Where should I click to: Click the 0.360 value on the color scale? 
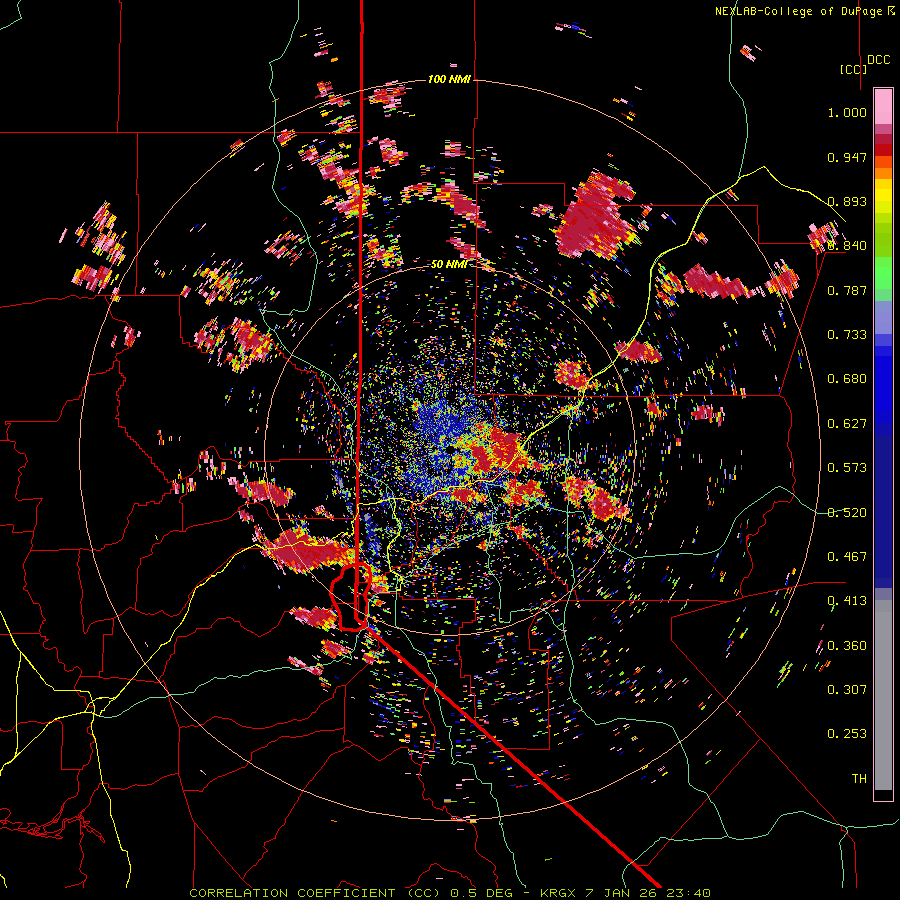pos(847,646)
